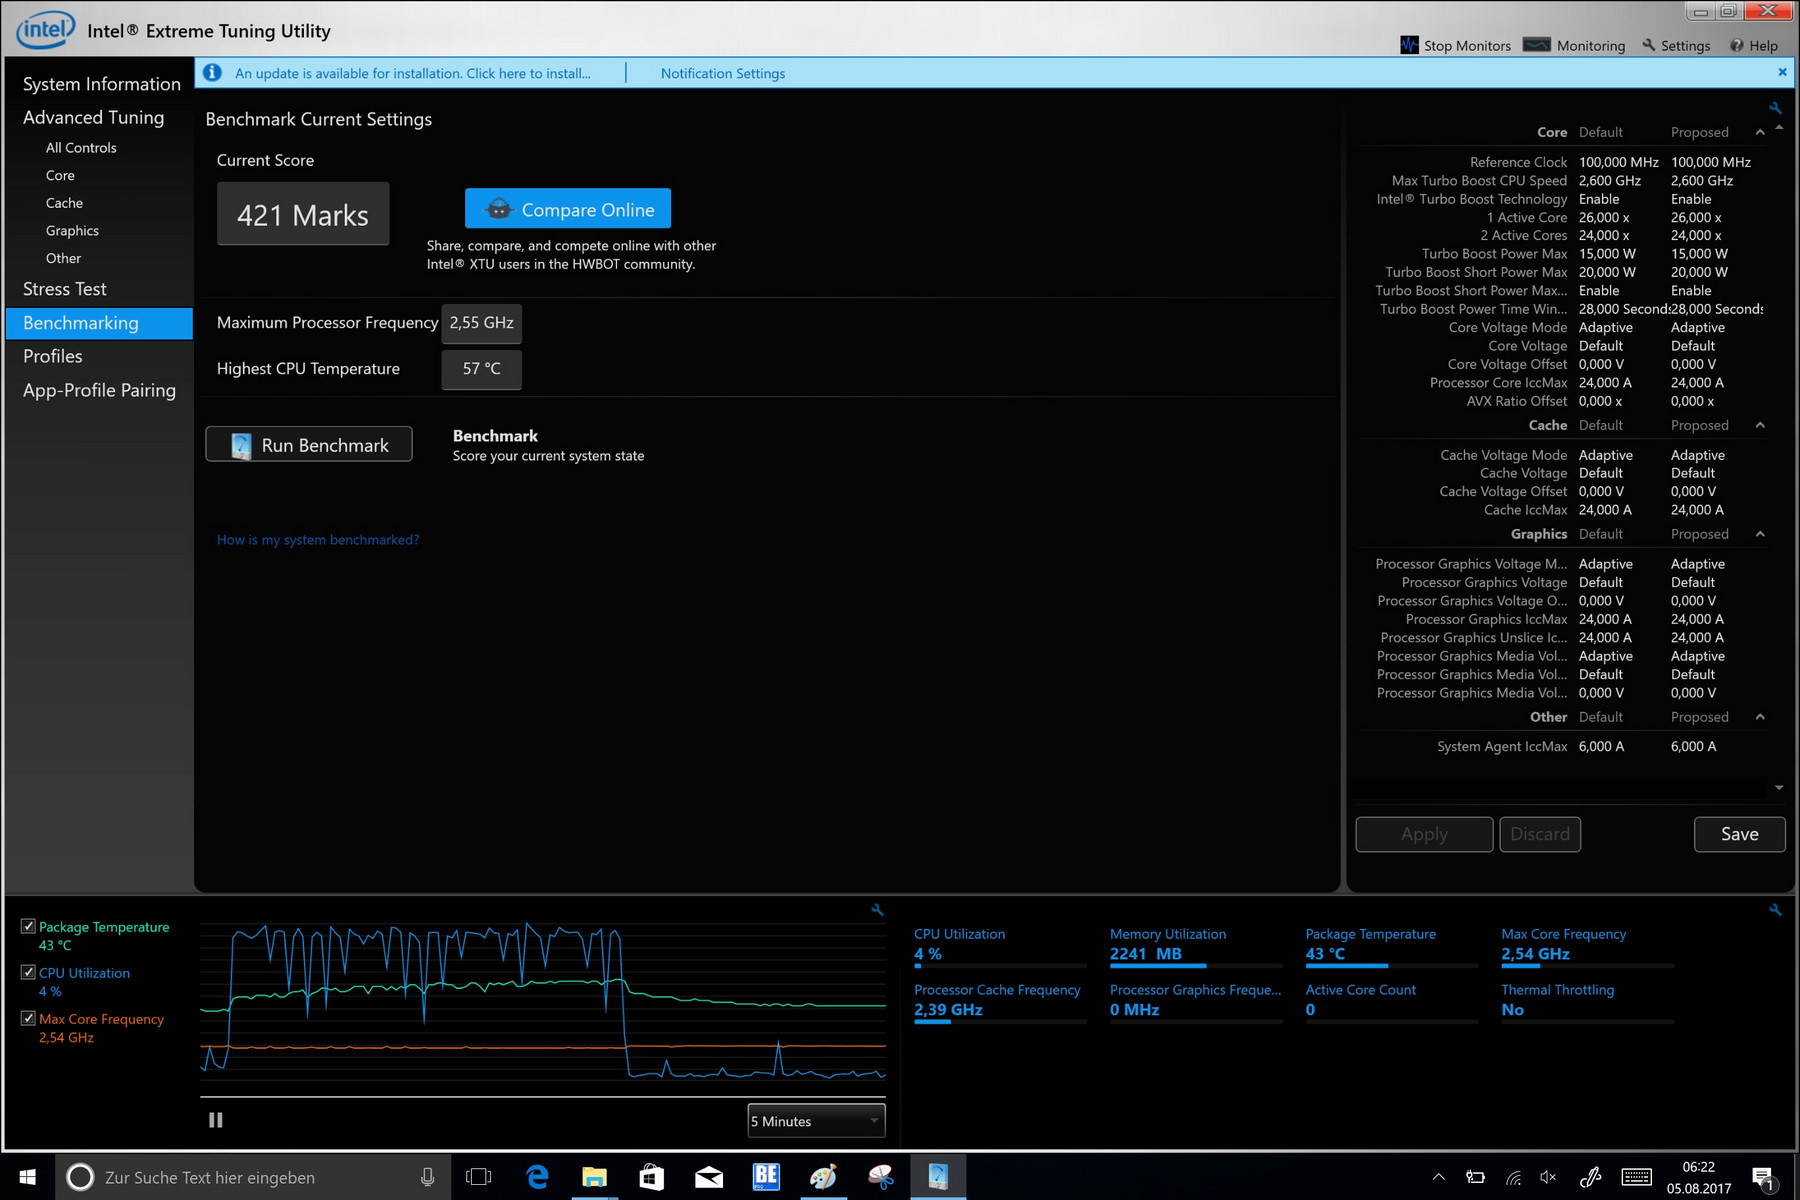The image size is (1800, 1200).
Task: Click the Discard button
Action: coord(1540,834)
